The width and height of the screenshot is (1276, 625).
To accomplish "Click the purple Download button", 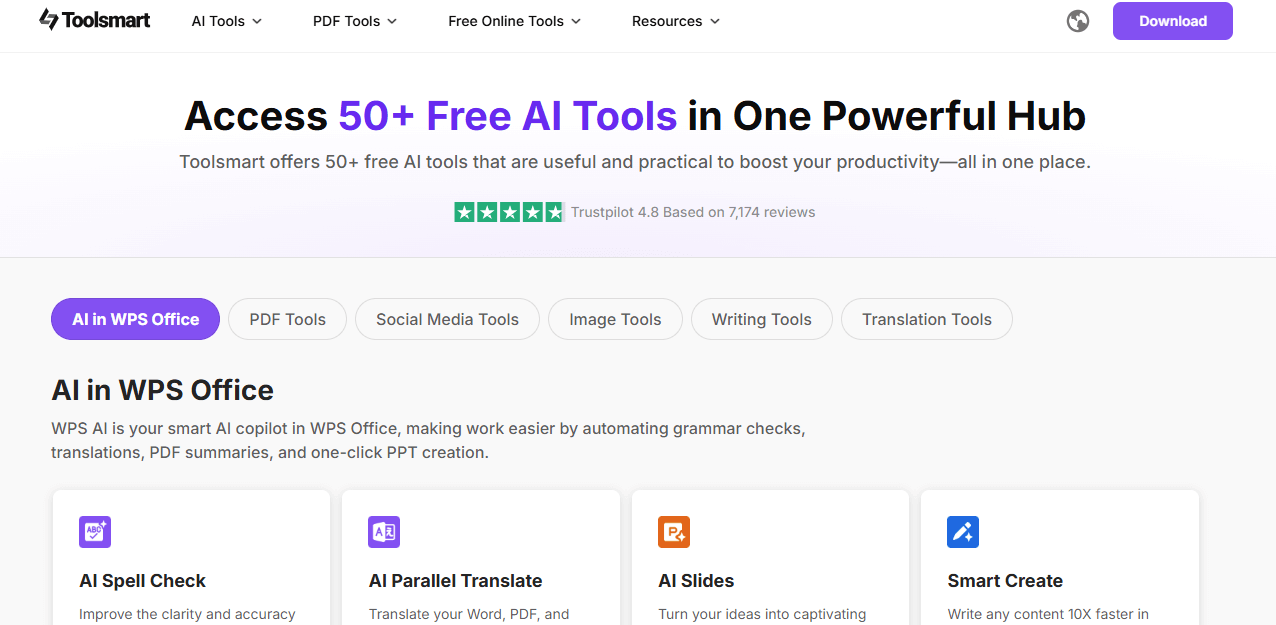I will coord(1173,21).
